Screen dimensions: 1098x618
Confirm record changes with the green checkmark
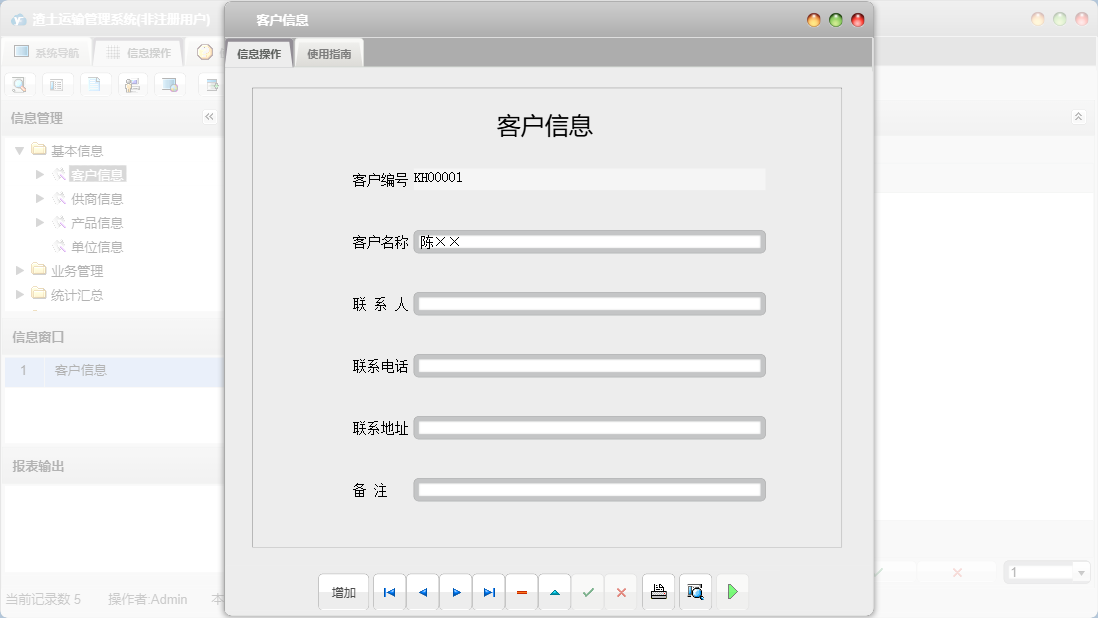point(588,592)
